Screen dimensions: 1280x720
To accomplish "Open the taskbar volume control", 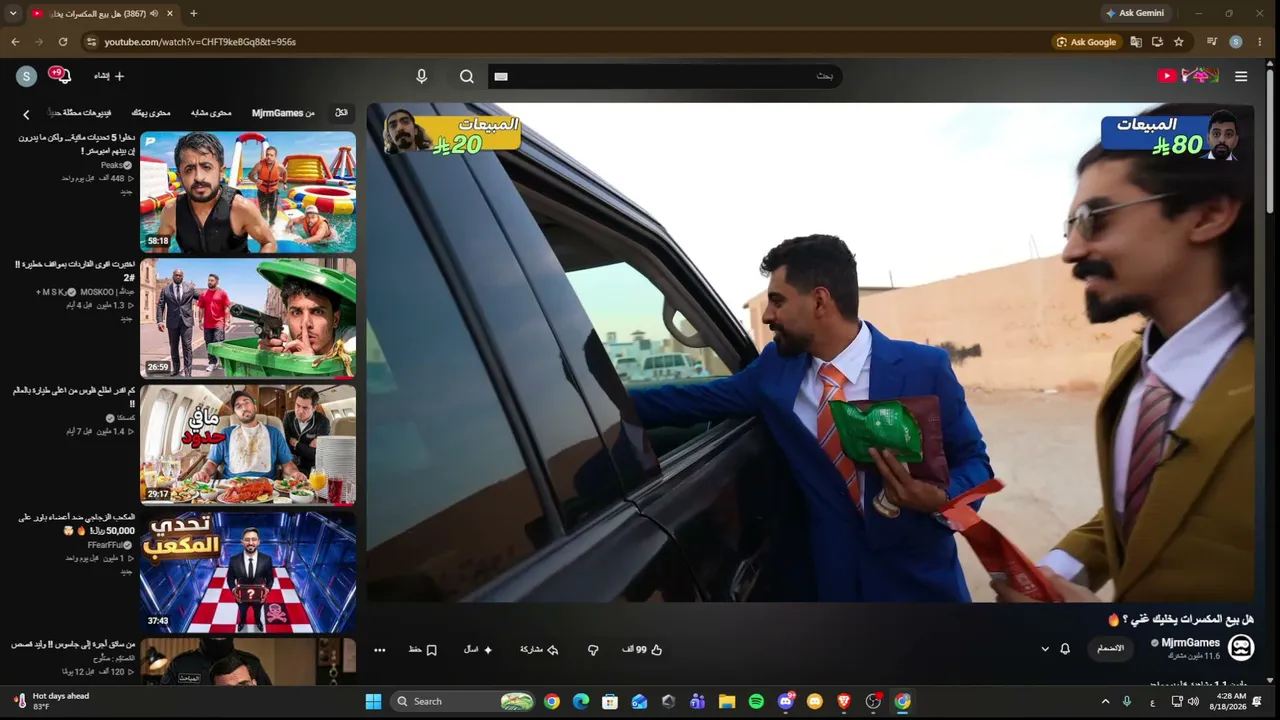I will pos(1193,701).
